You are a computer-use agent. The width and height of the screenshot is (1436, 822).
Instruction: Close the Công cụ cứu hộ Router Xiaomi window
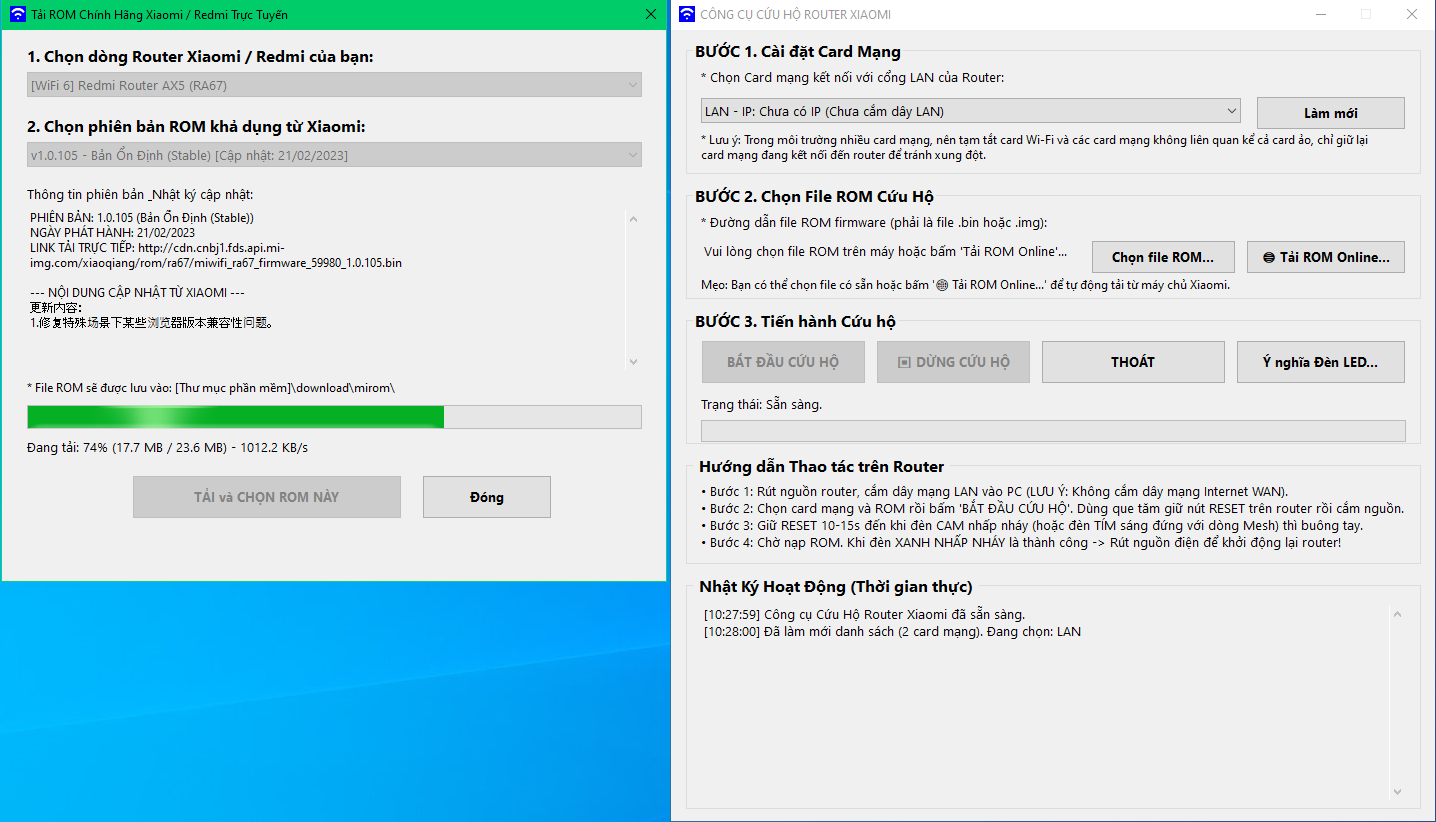[1411, 14]
